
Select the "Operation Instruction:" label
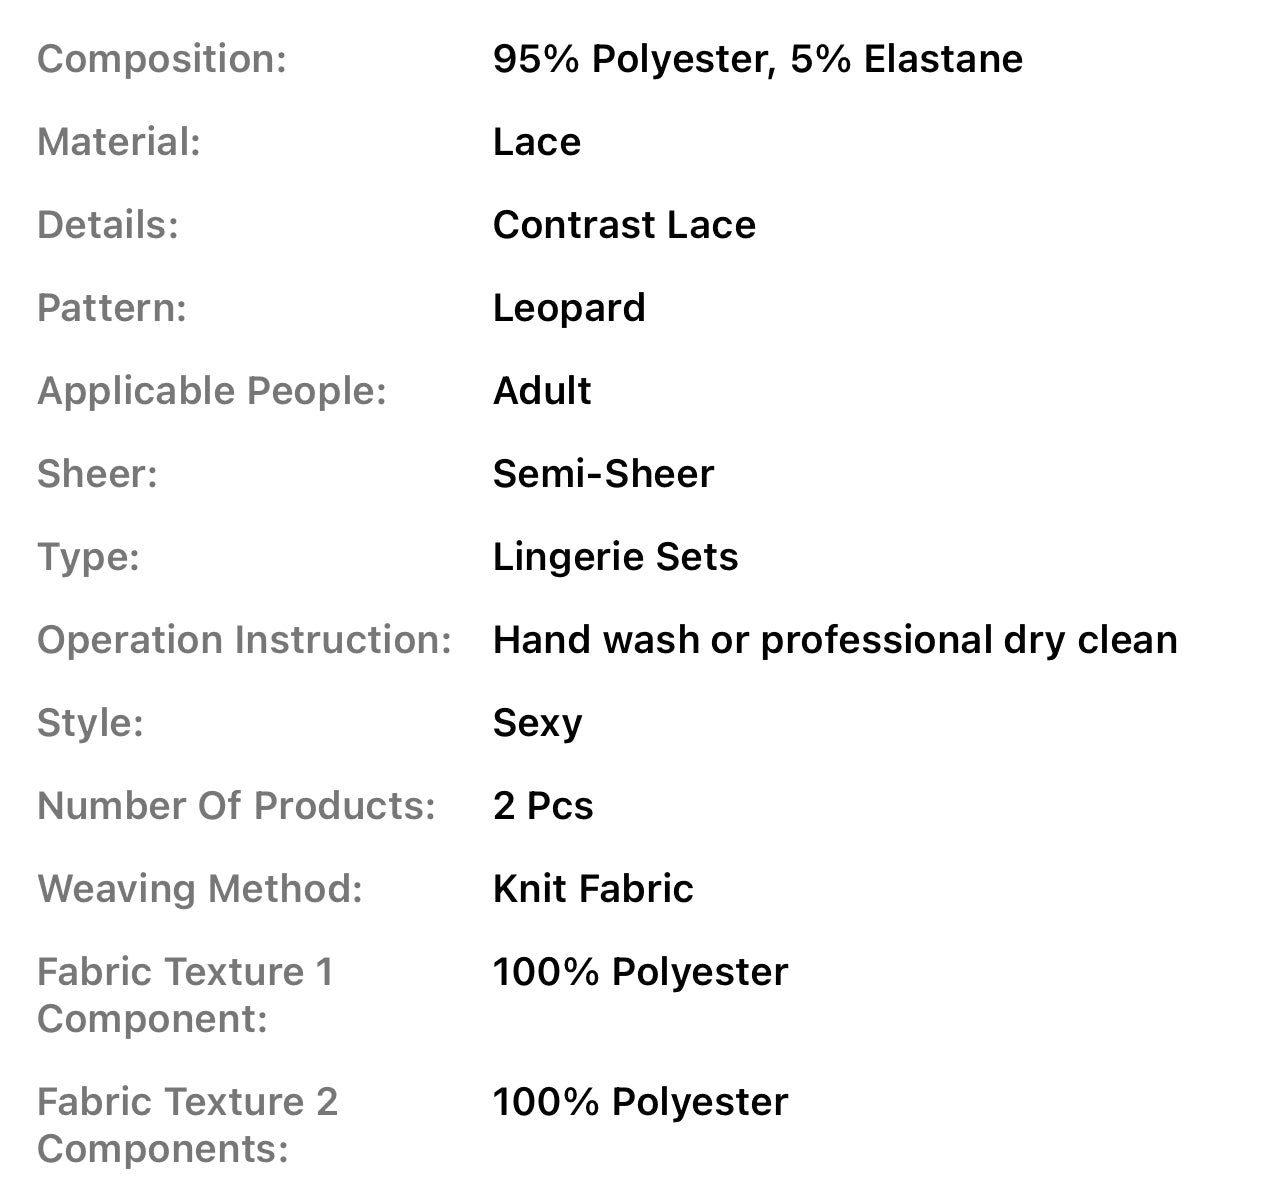(x=245, y=640)
